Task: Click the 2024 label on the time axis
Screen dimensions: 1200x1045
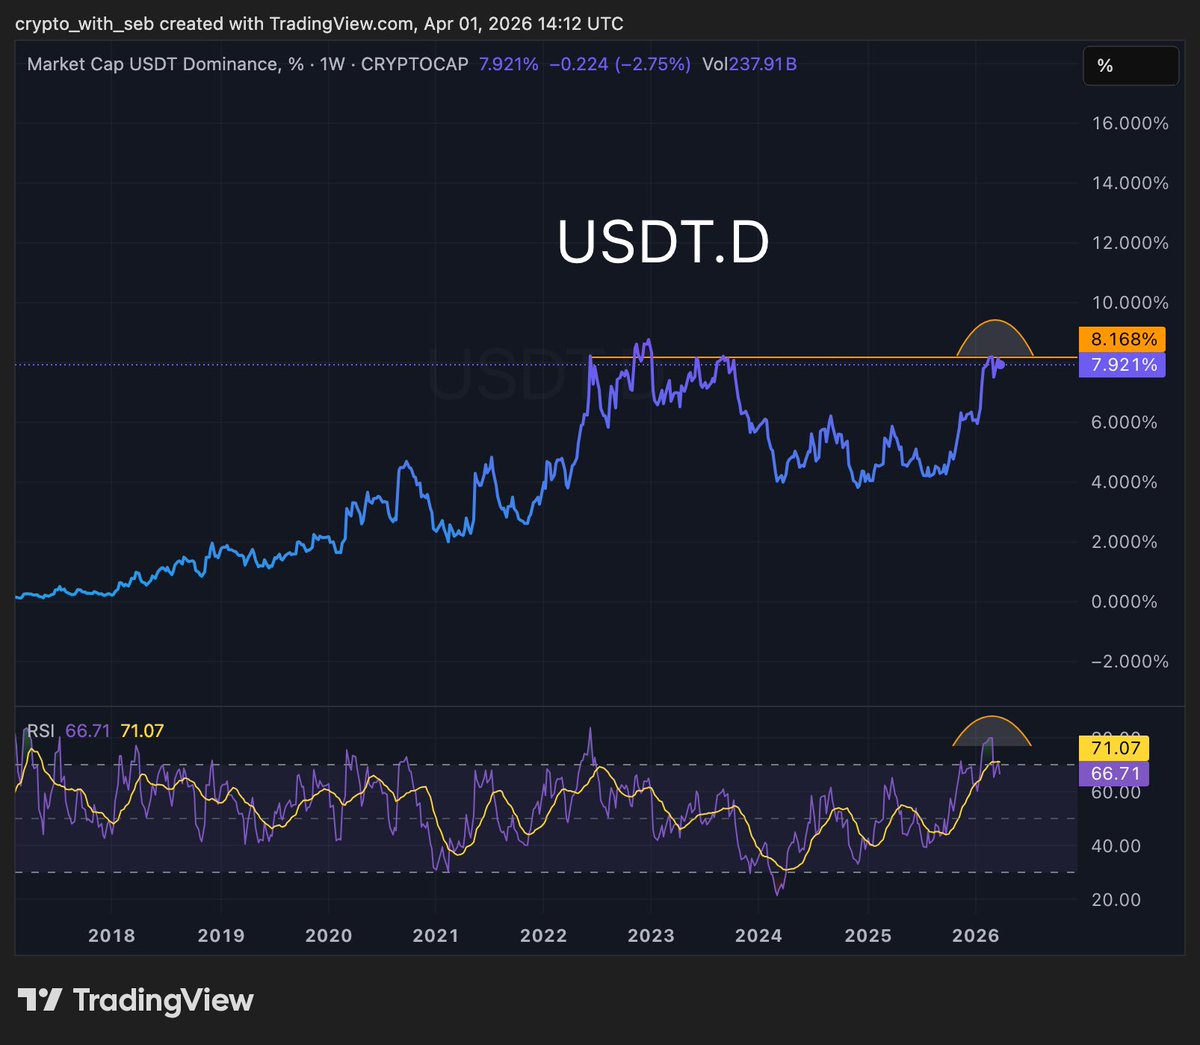Action: click(760, 936)
